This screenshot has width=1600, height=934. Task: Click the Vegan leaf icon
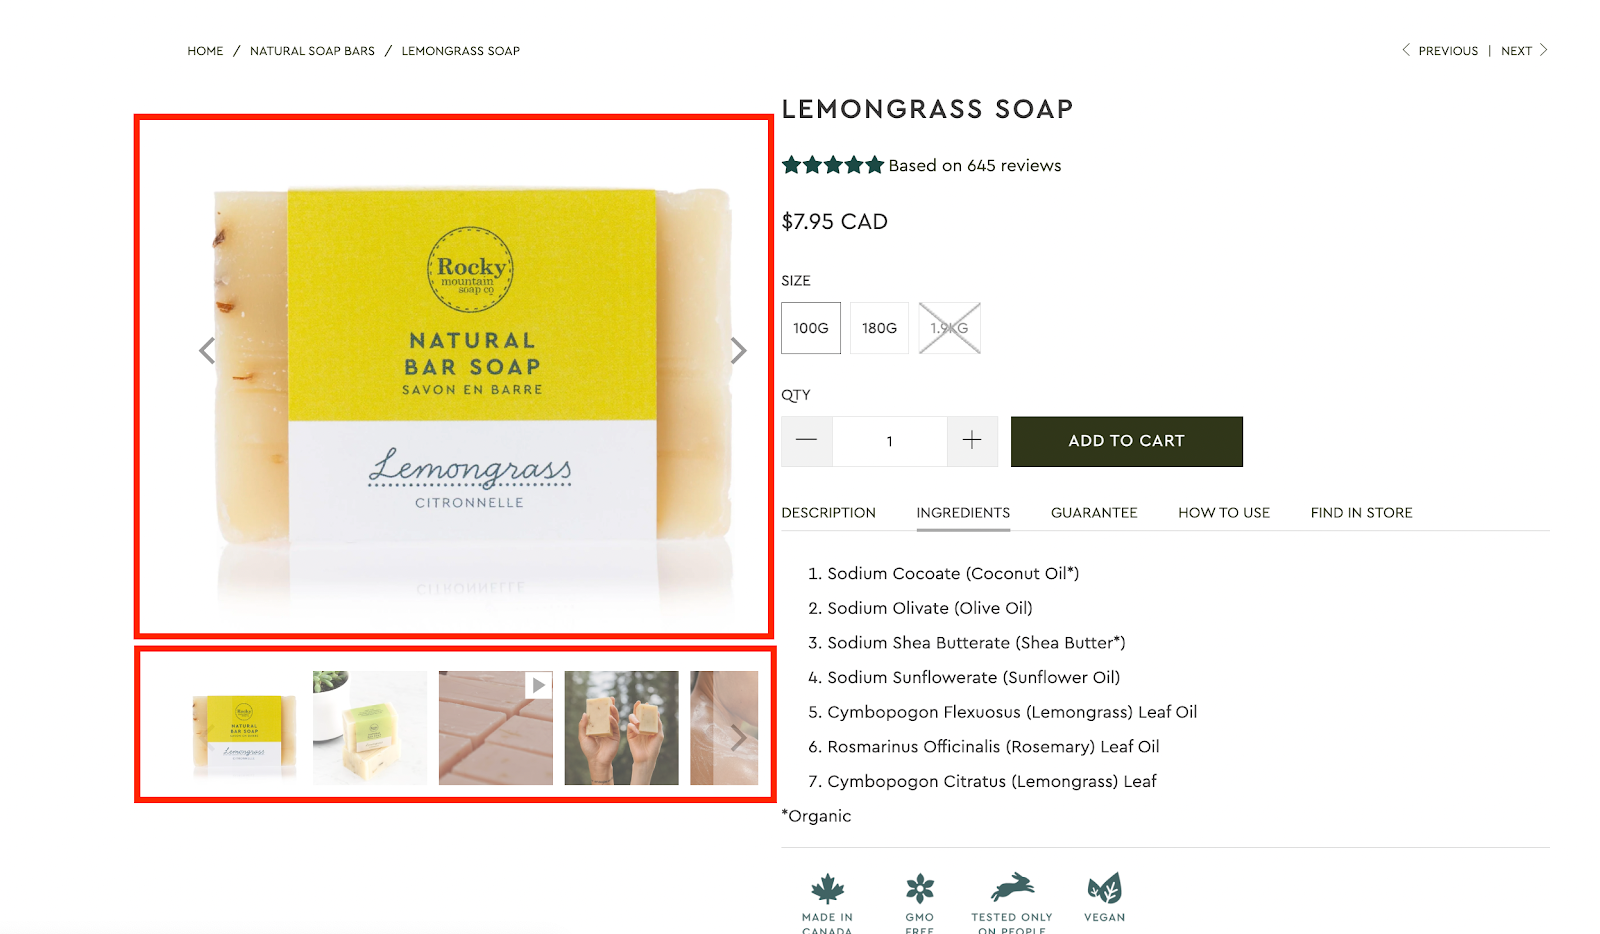1105,888
